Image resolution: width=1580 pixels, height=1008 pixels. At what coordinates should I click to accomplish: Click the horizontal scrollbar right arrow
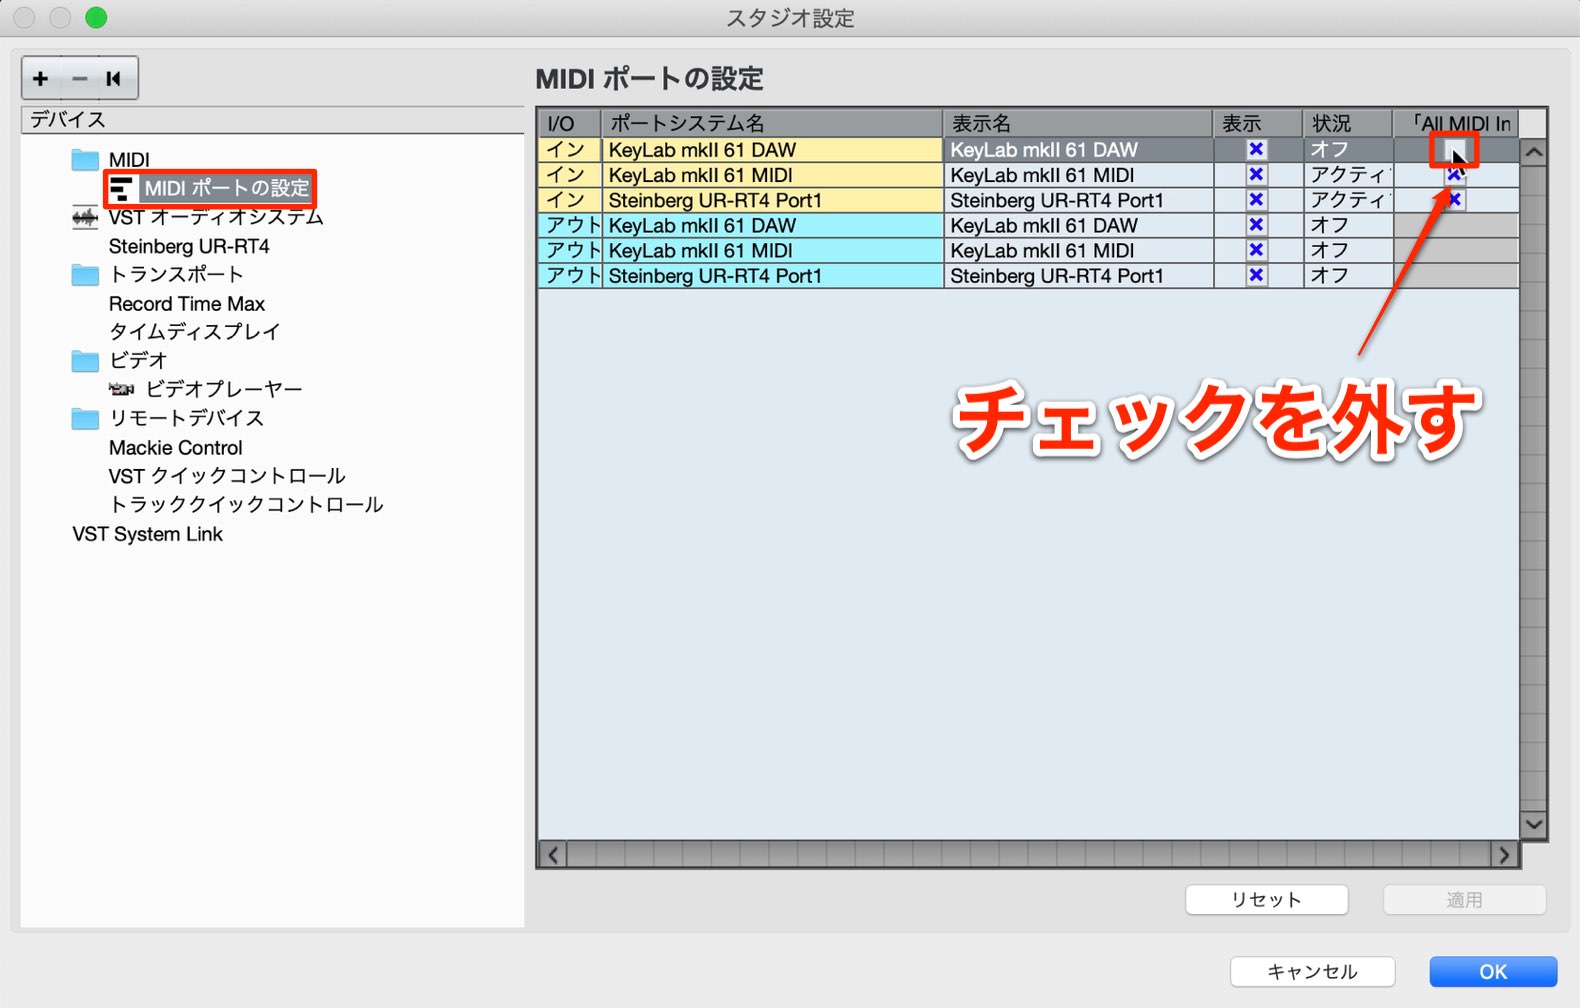1504,854
